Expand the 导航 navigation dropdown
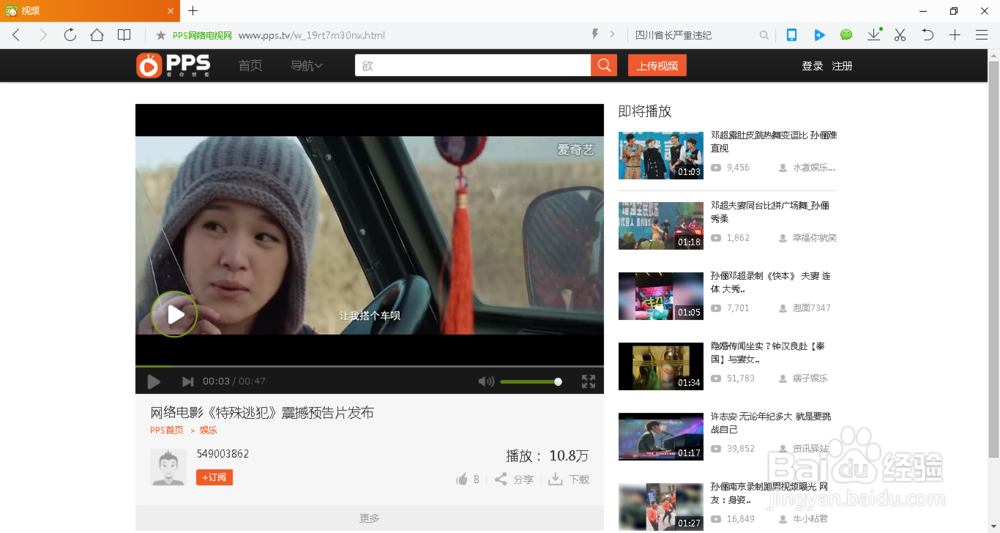 (x=307, y=65)
